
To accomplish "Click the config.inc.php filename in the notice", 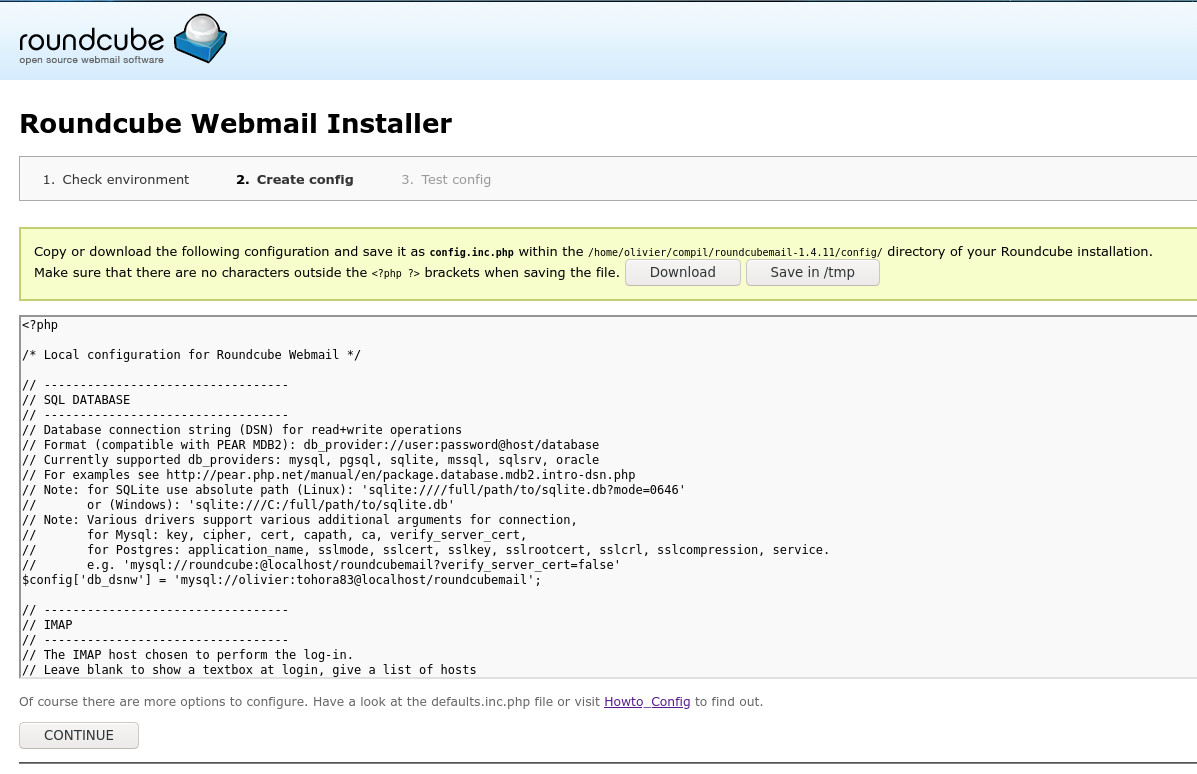I will coord(471,252).
